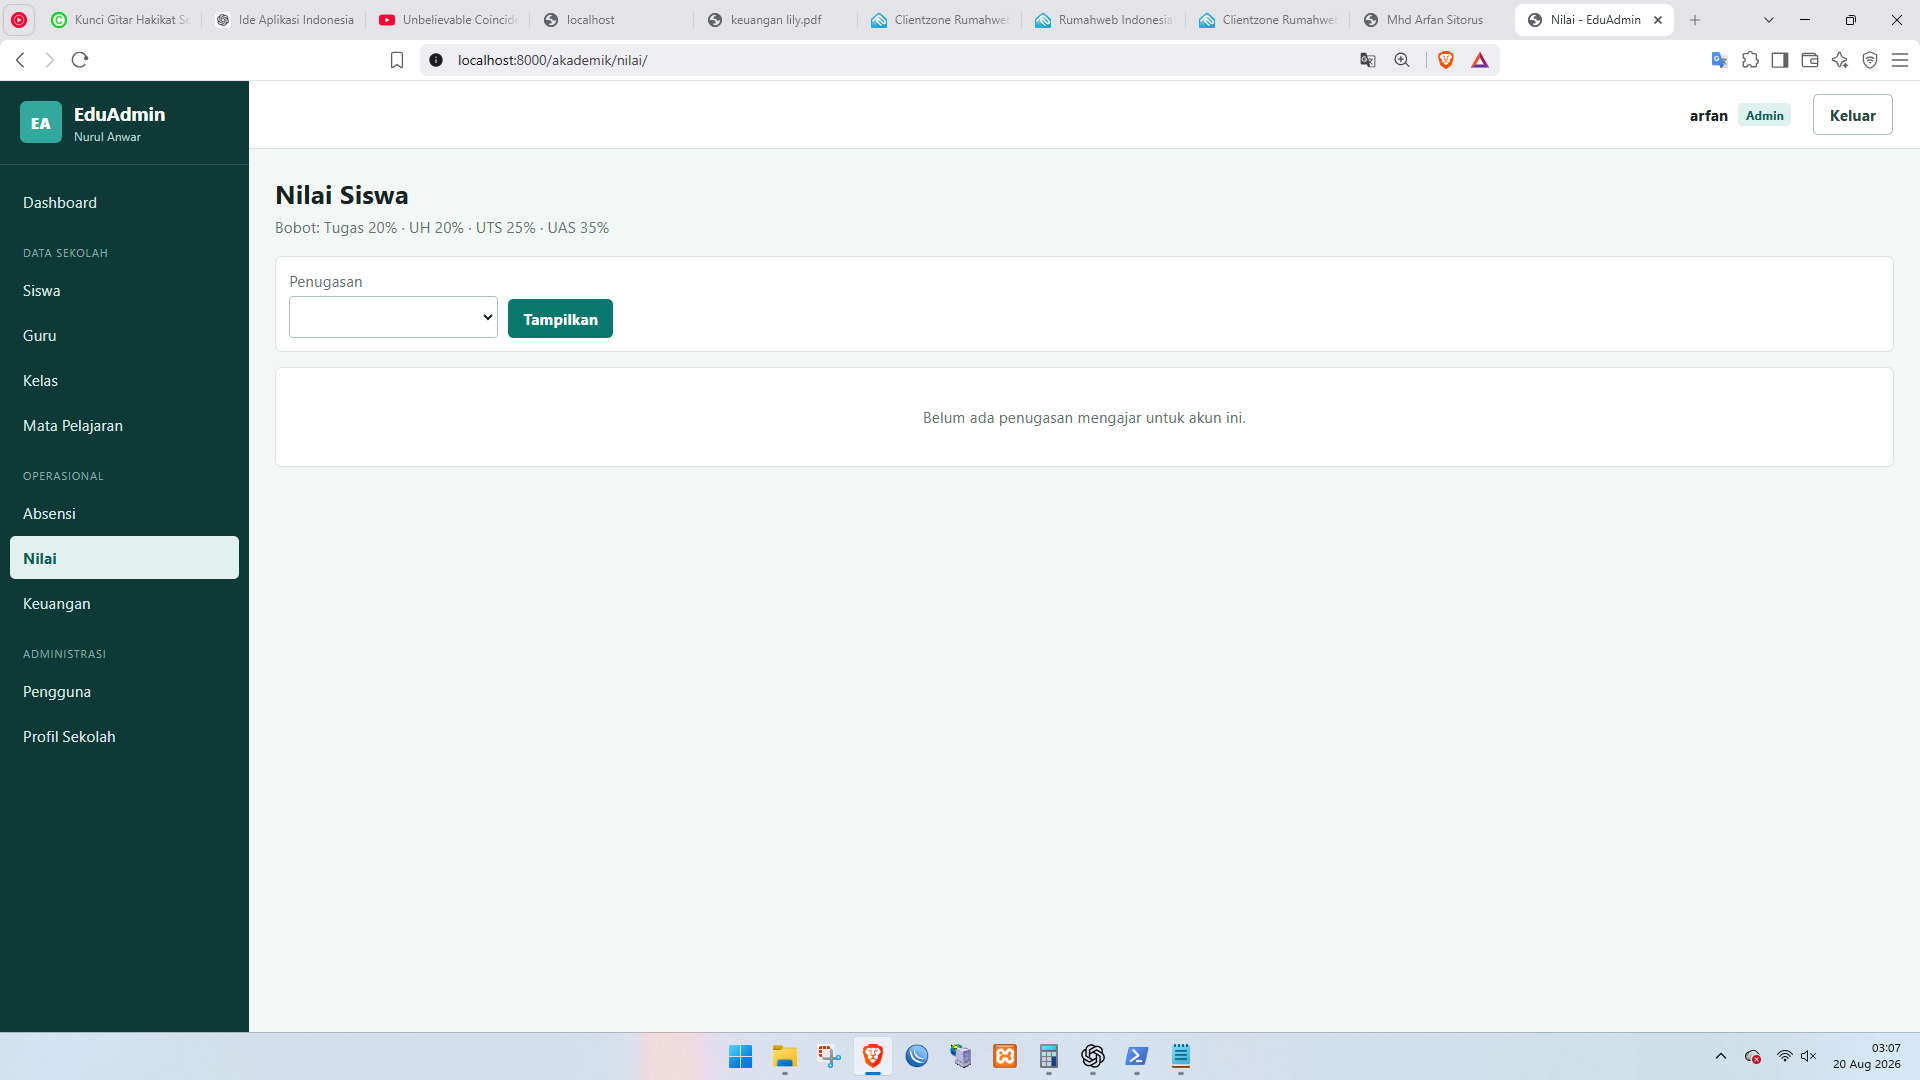Open Windows Start button
Image resolution: width=1920 pixels, height=1080 pixels.
pyautogui.click(x=741, y=1056)
